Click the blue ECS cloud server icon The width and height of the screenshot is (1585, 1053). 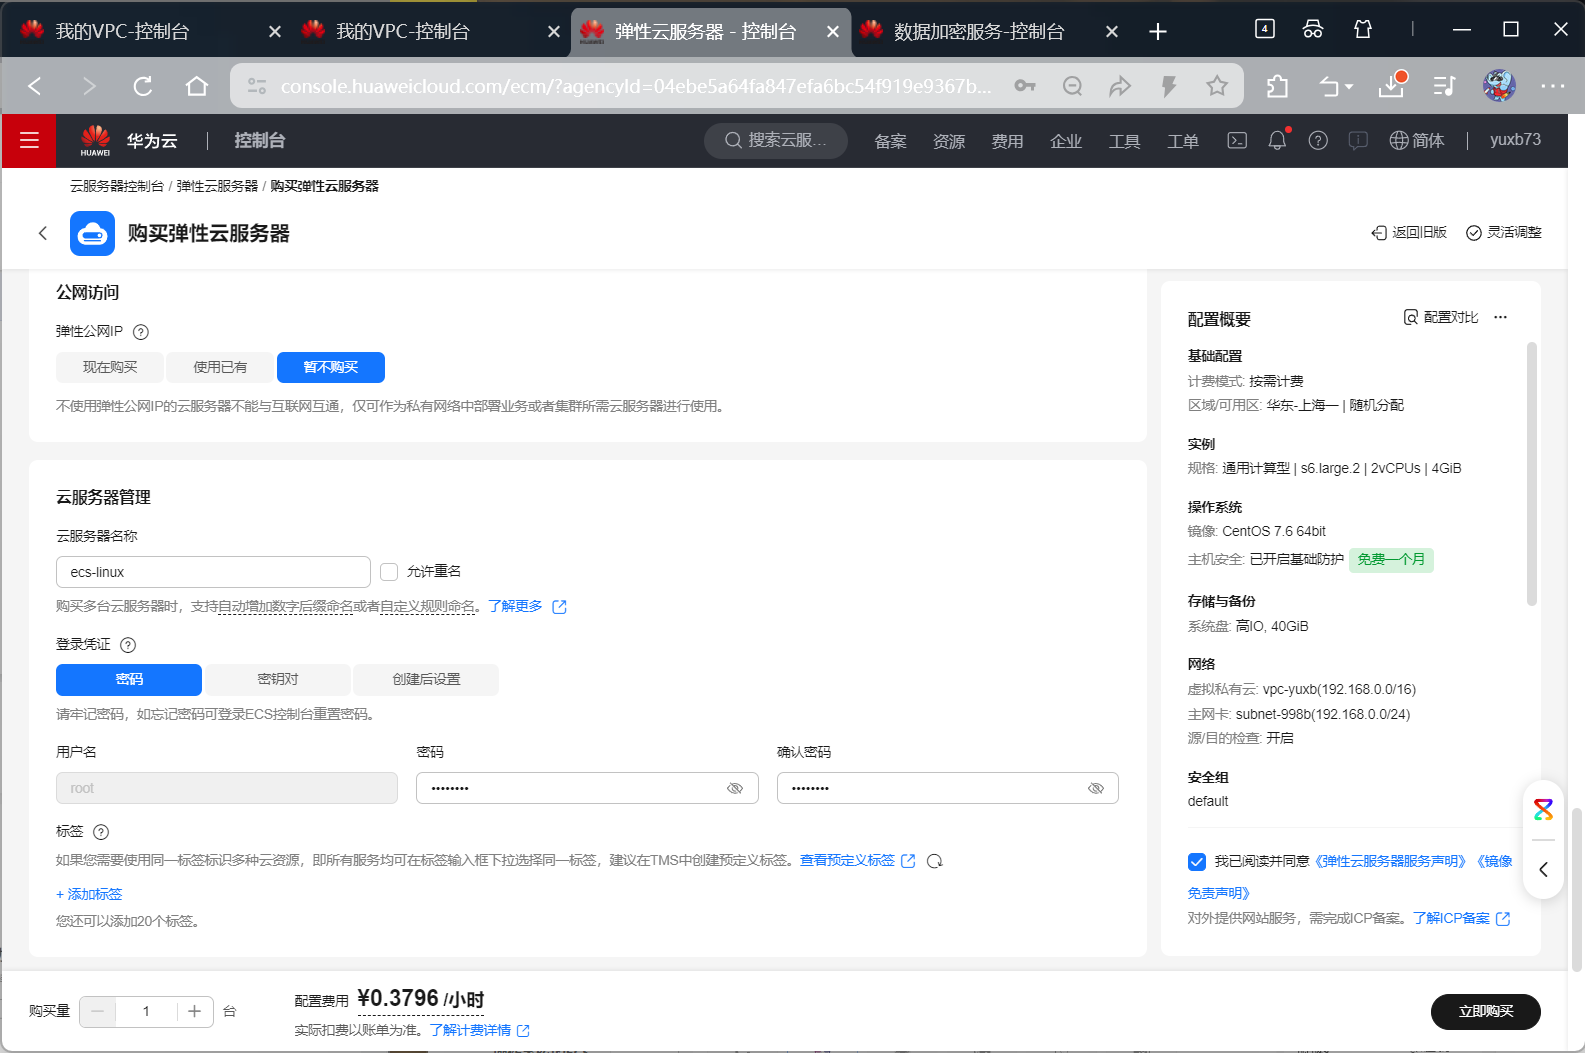[92, 233]
